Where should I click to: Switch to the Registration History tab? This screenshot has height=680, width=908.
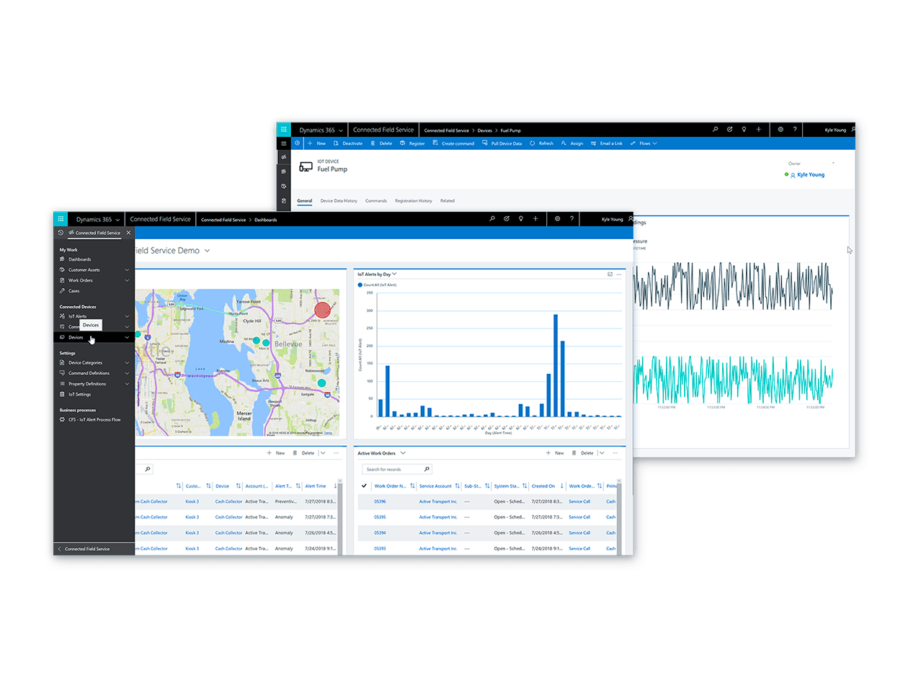point(413,201)
